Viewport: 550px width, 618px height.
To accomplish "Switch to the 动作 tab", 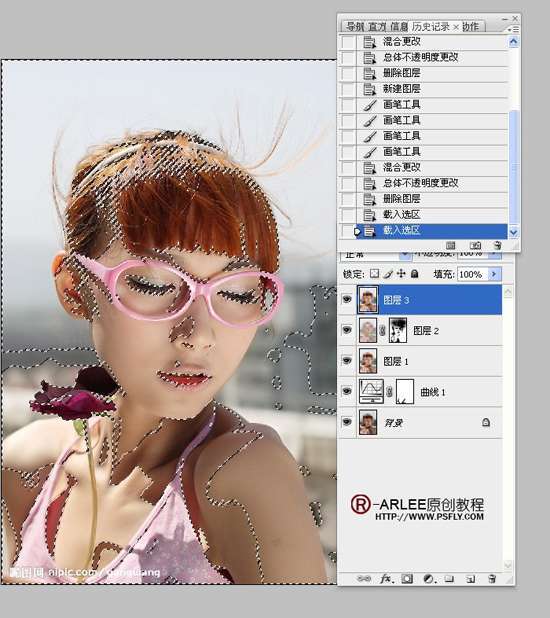I will tap(470, 26).
